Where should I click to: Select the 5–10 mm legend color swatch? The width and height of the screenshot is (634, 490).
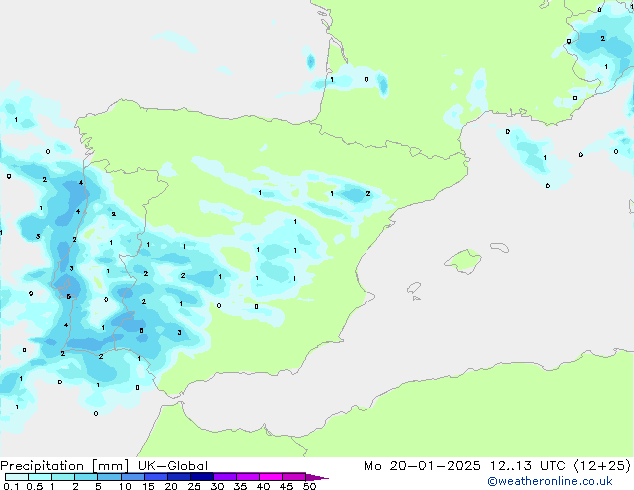(x=109, y=477)
